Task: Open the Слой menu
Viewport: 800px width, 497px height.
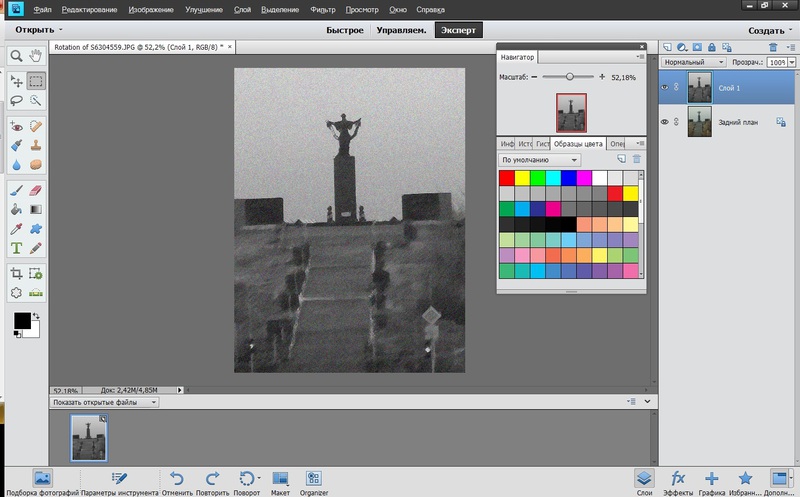Action: click(242, 10)
